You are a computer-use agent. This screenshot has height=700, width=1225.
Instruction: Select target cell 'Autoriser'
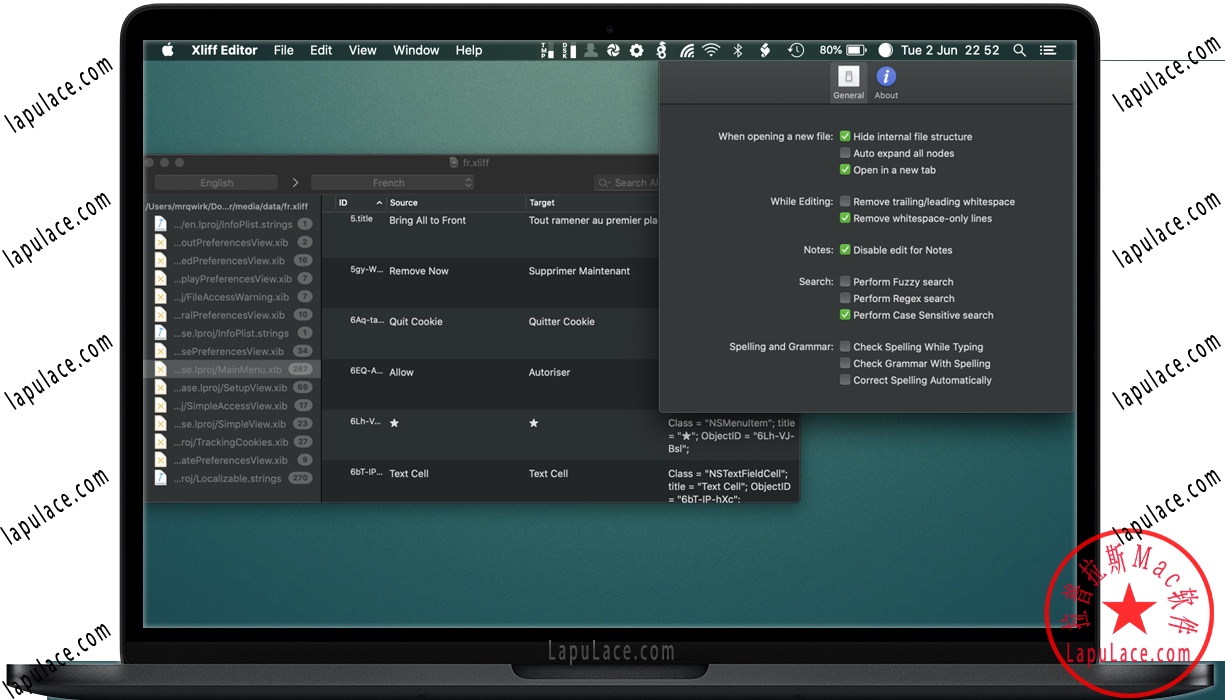549,372
